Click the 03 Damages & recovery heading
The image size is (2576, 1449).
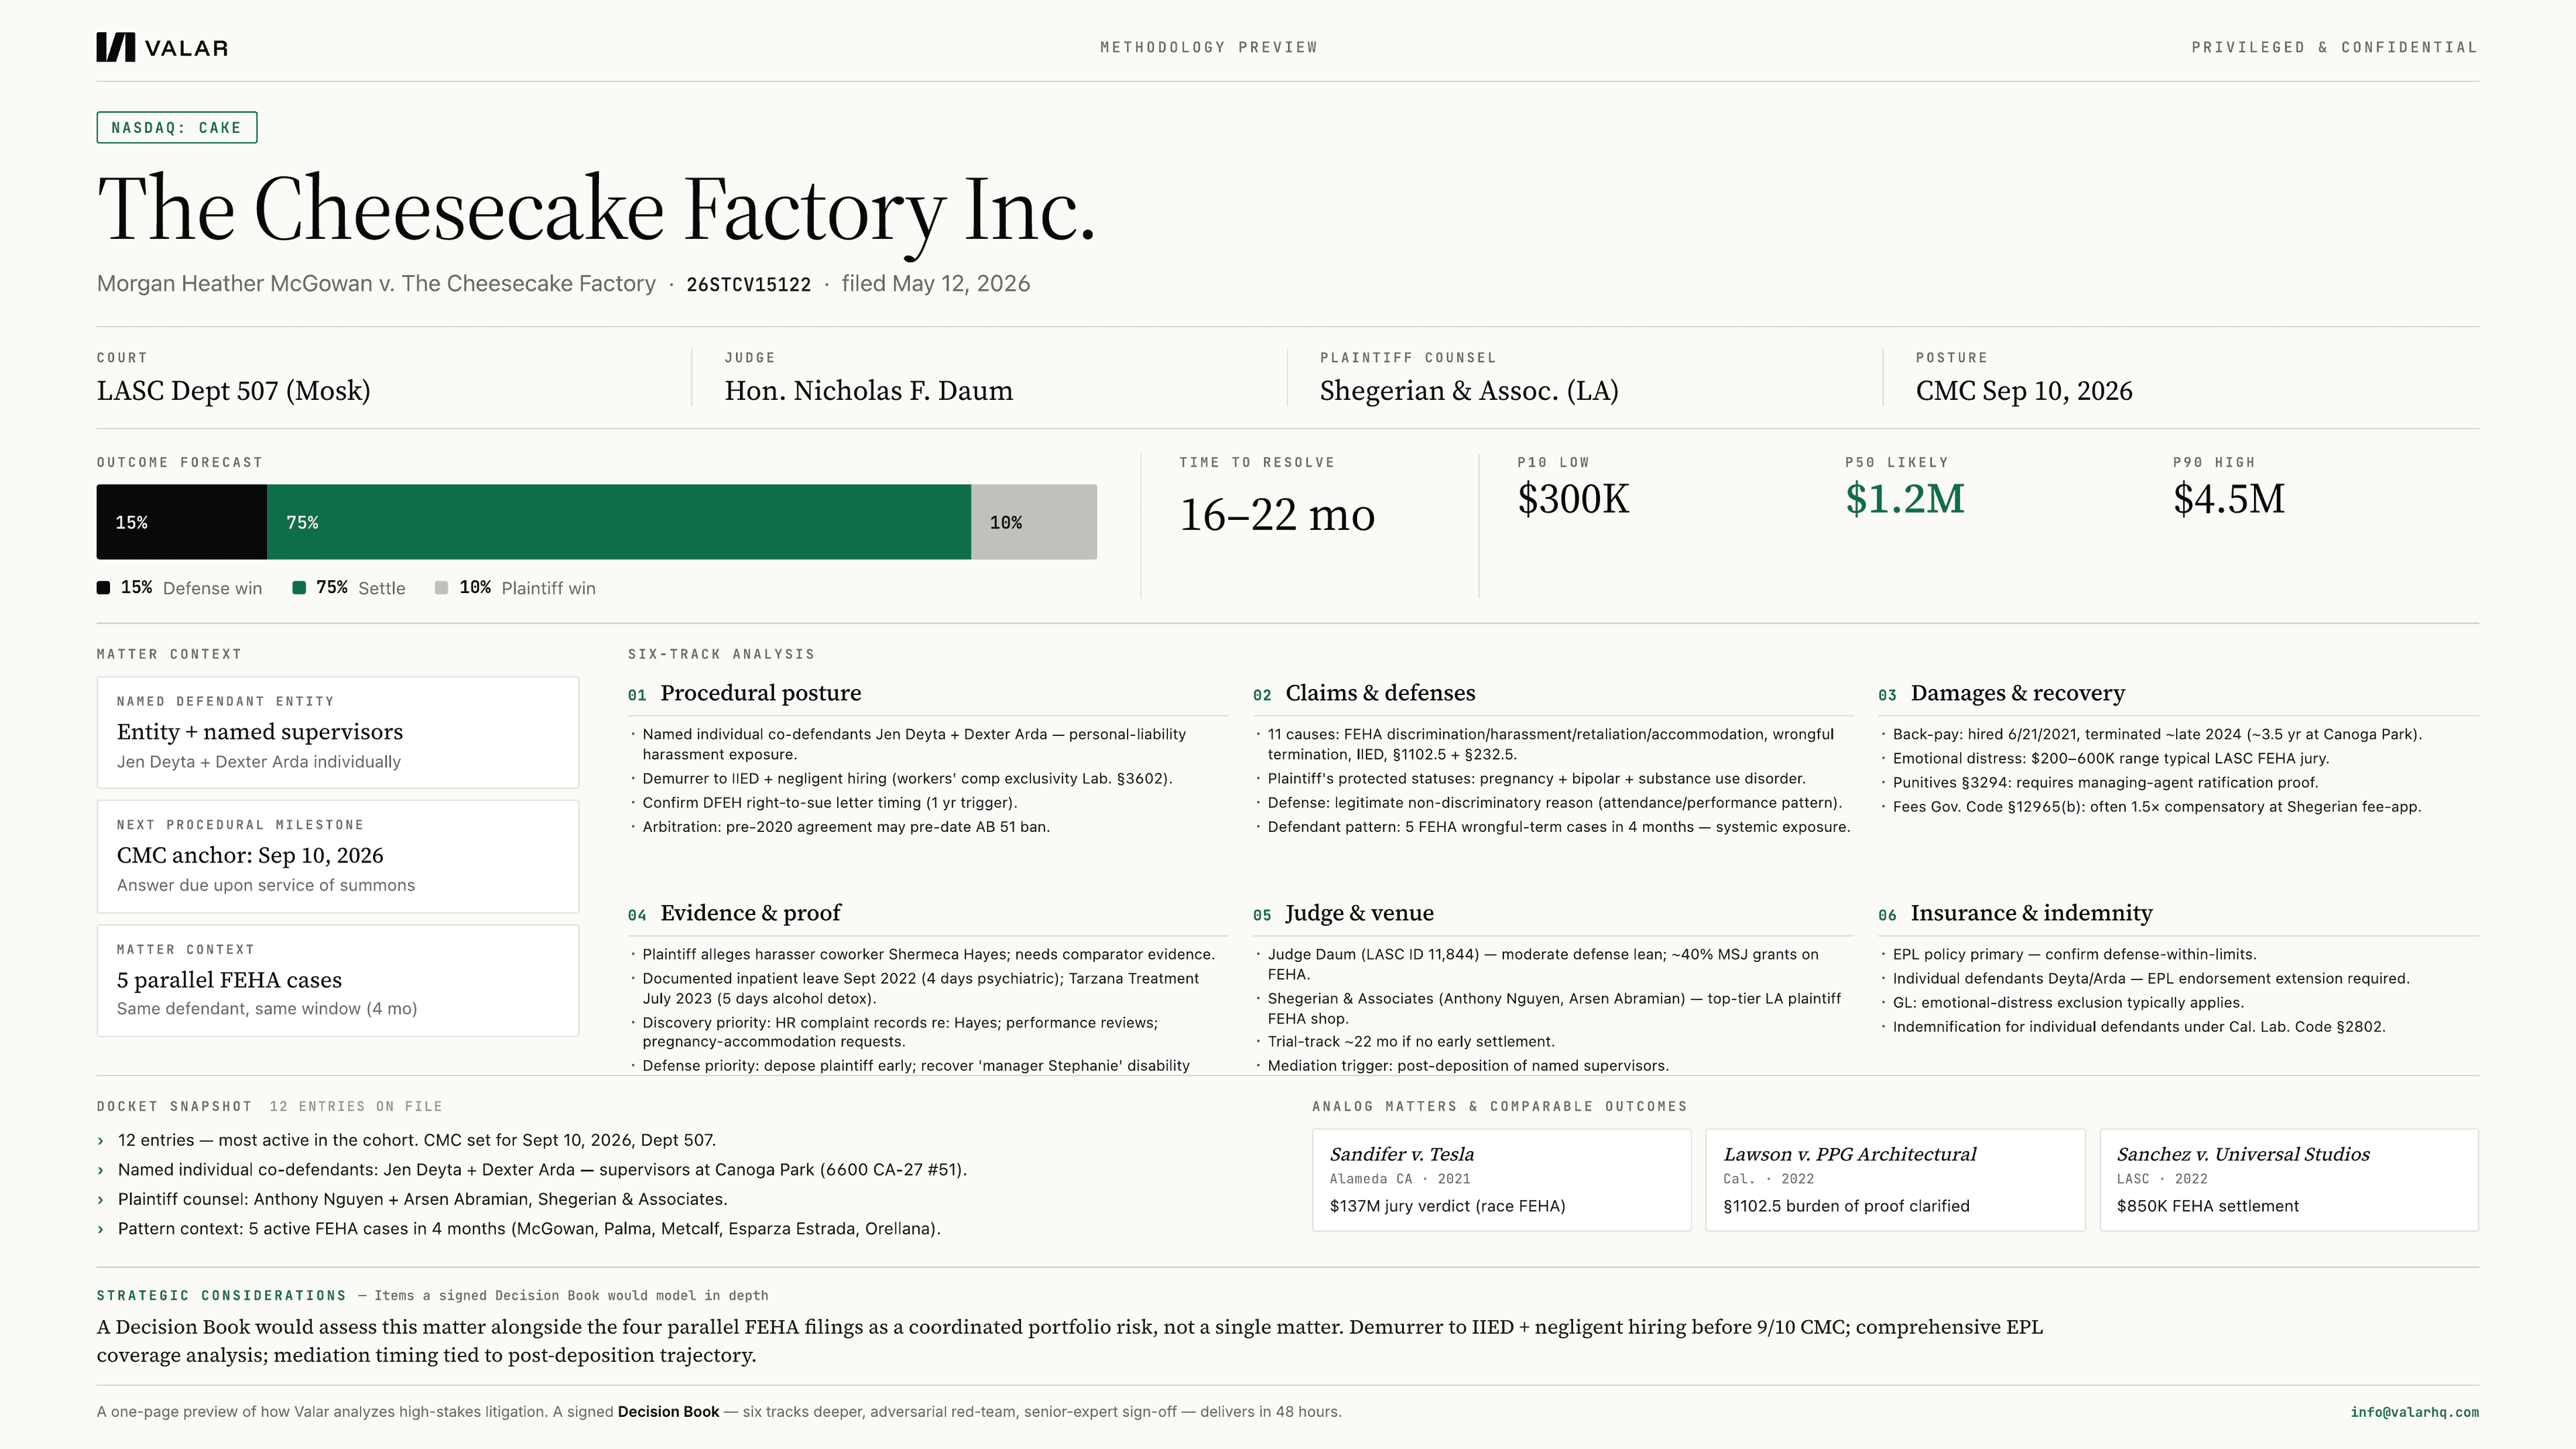2001,693
